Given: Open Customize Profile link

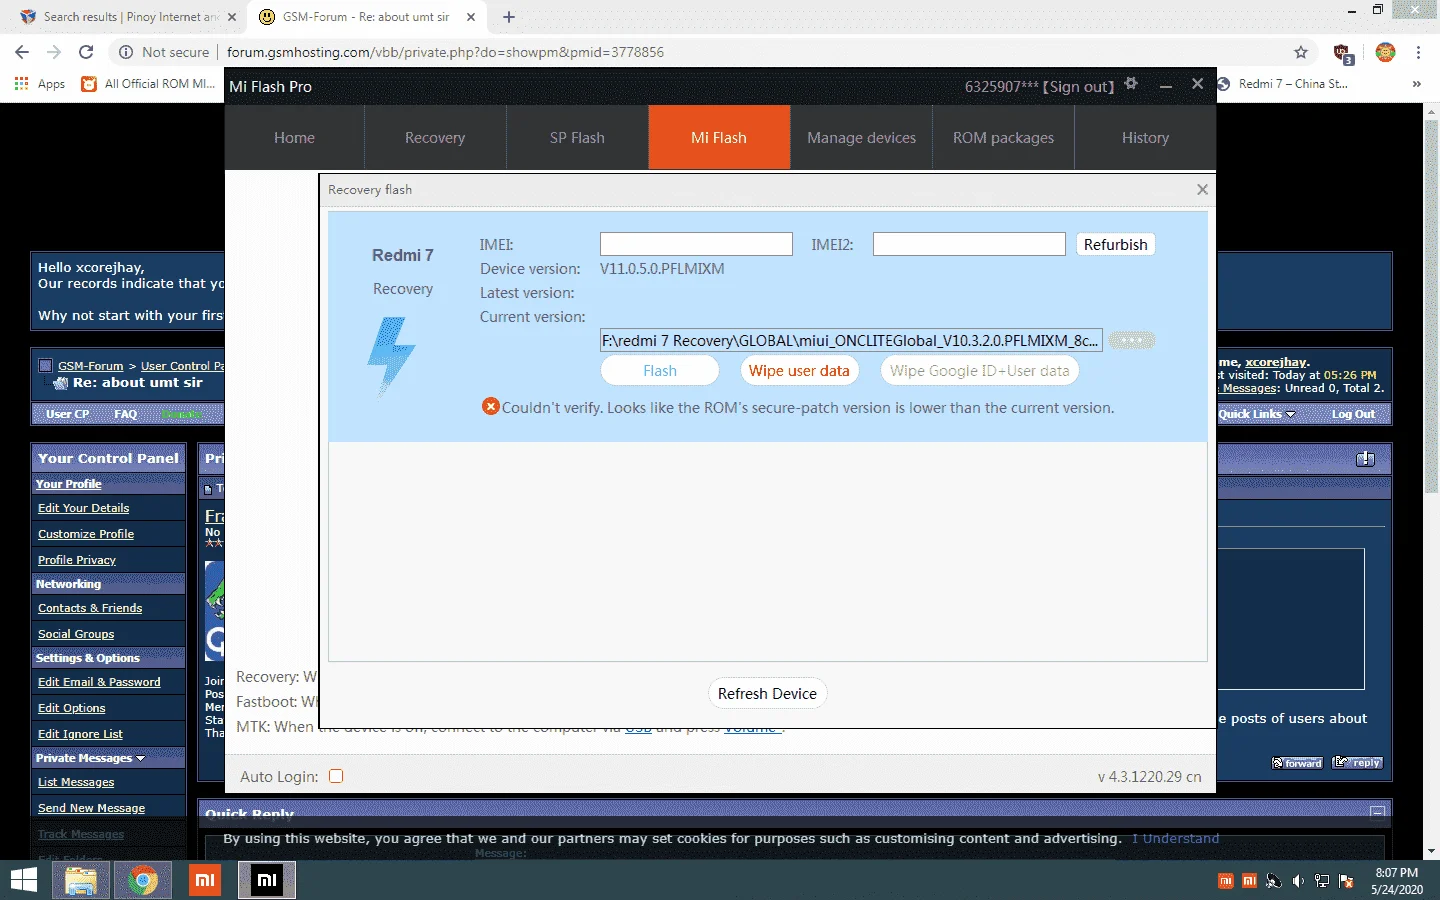Looking at the screenshot, I should (86, 534).
